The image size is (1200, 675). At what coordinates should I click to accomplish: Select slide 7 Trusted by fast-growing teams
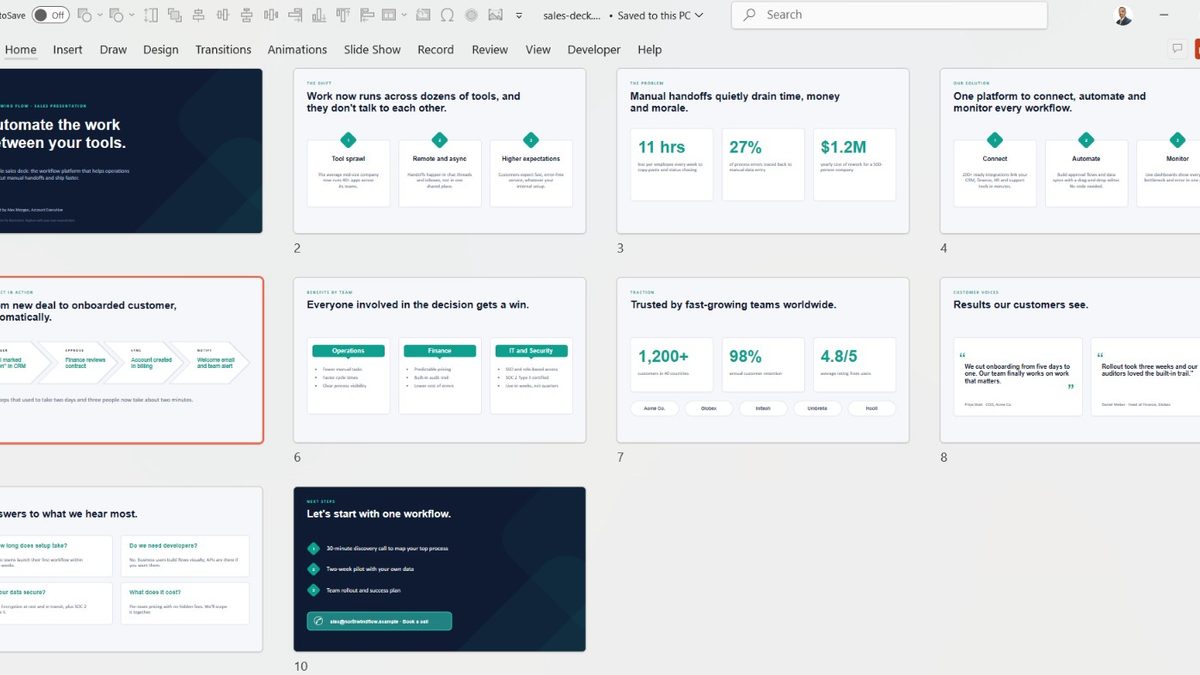point(763,360)
